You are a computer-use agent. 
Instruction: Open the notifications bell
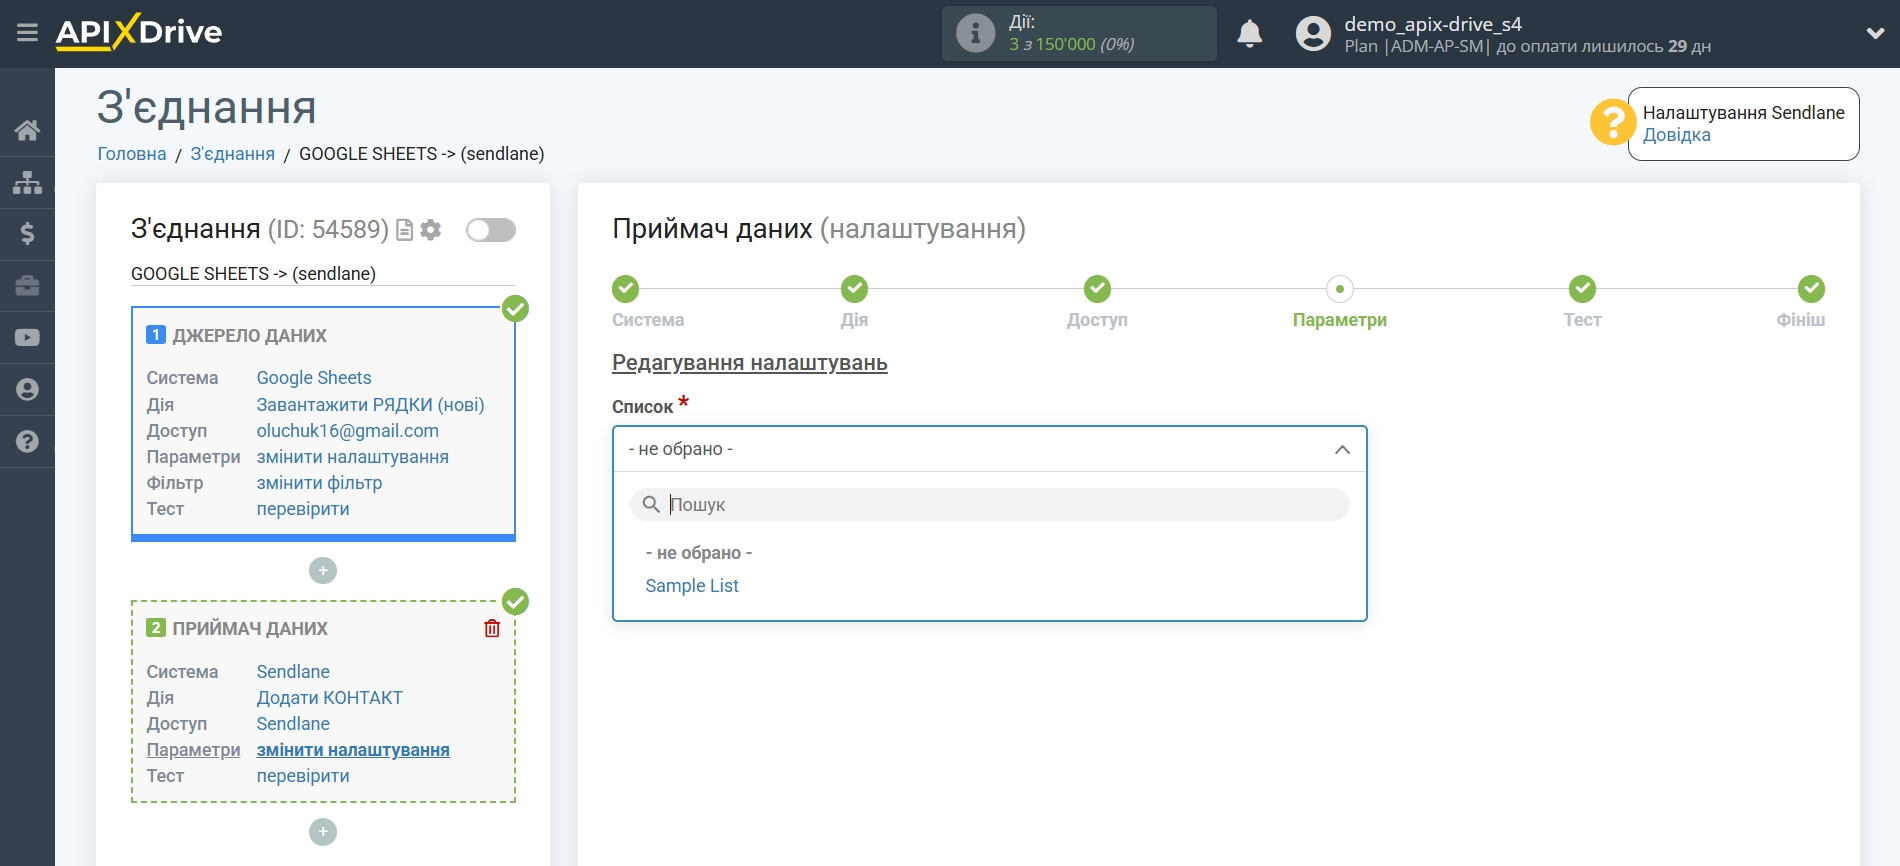pos(1250,34)
